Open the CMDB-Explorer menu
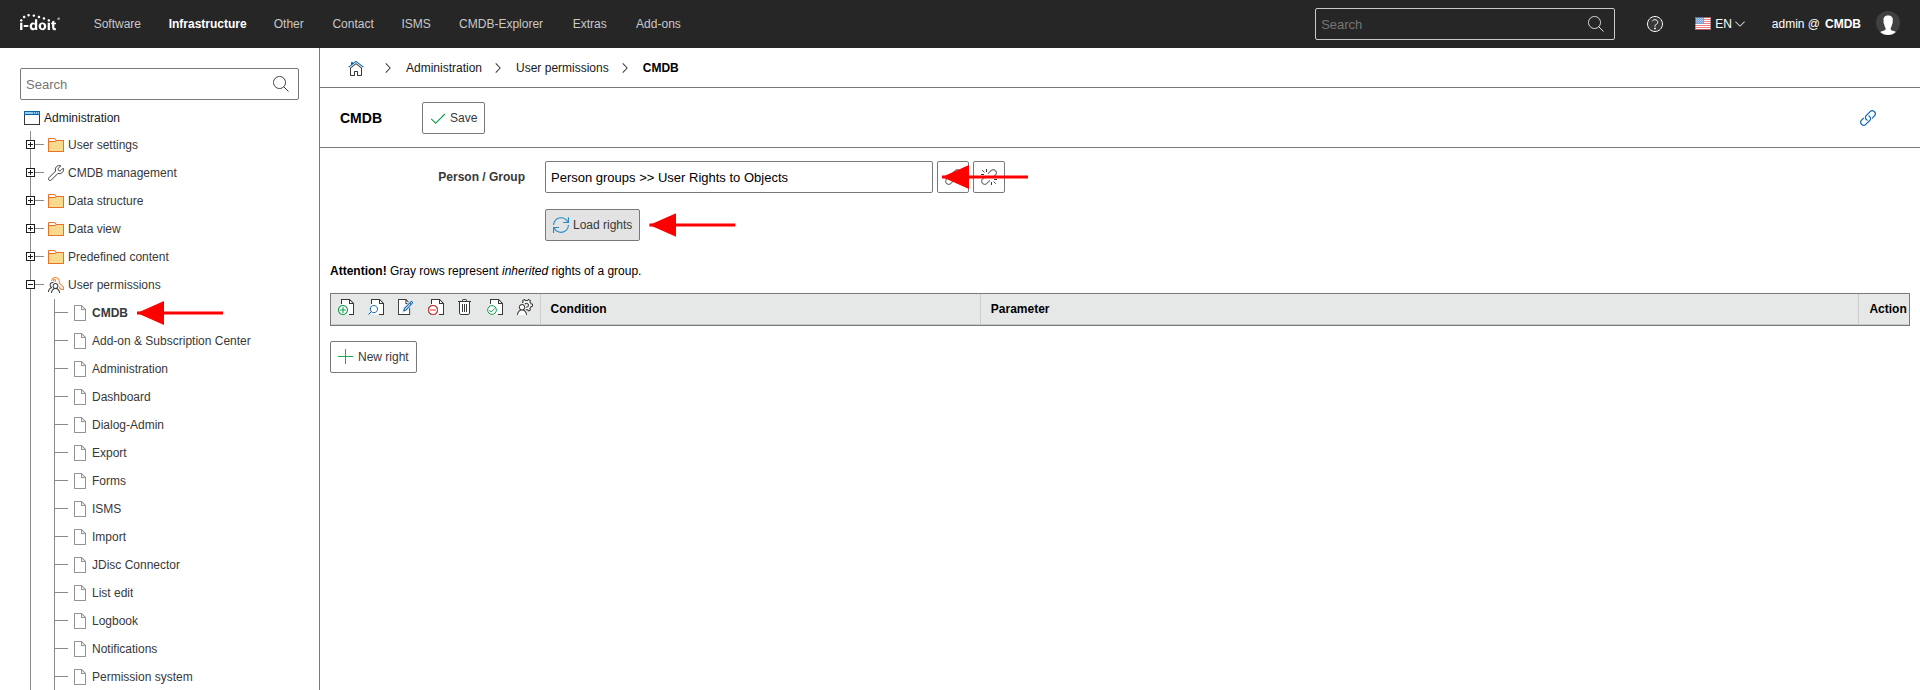The height and width of the screenshot is (690, 1920). click(x=501, y=24)
